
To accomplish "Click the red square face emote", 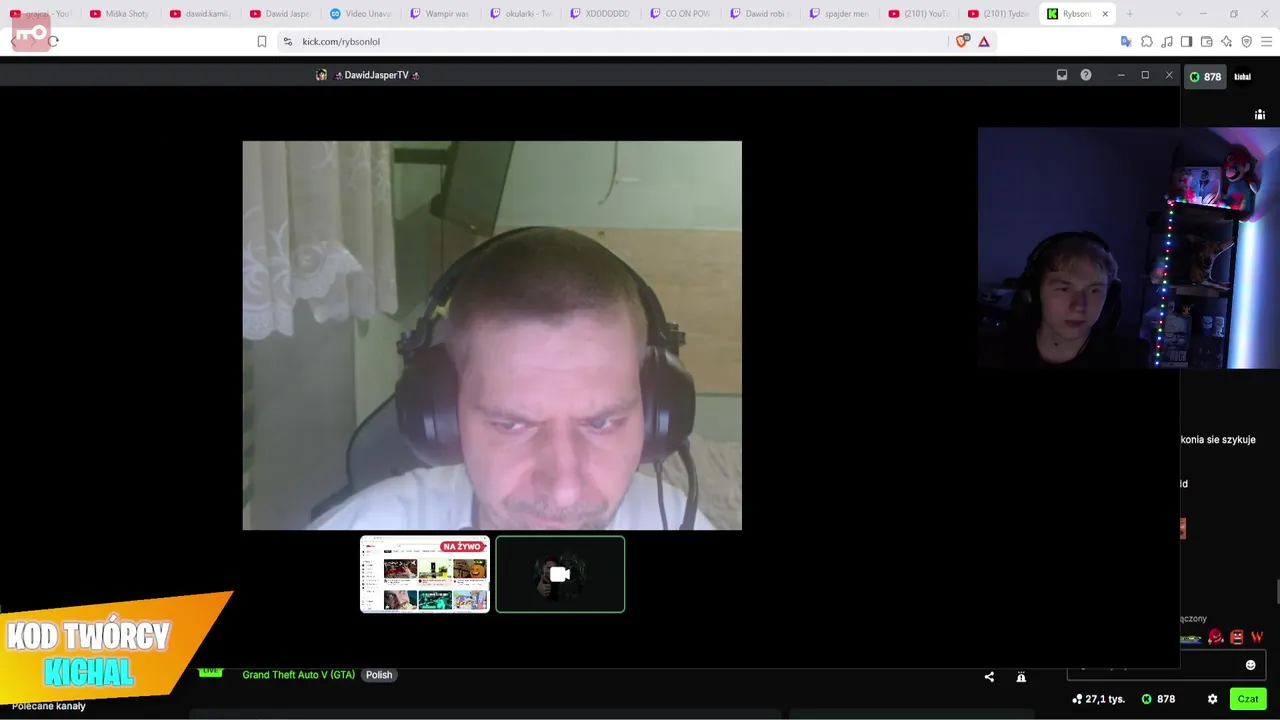I will pos(1237,637).
